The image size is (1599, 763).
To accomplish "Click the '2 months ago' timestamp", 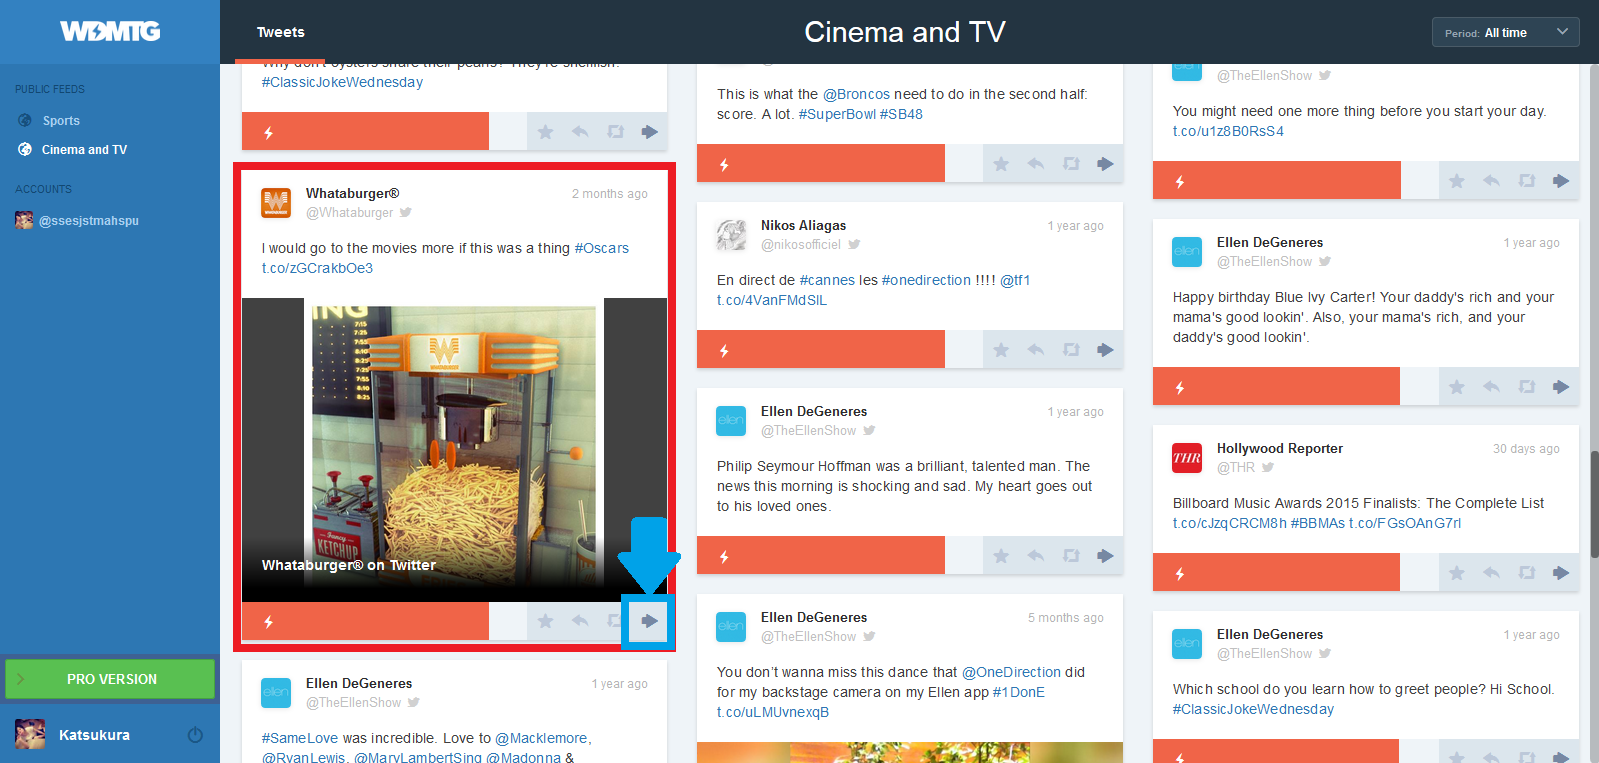I will click(609, 194).
